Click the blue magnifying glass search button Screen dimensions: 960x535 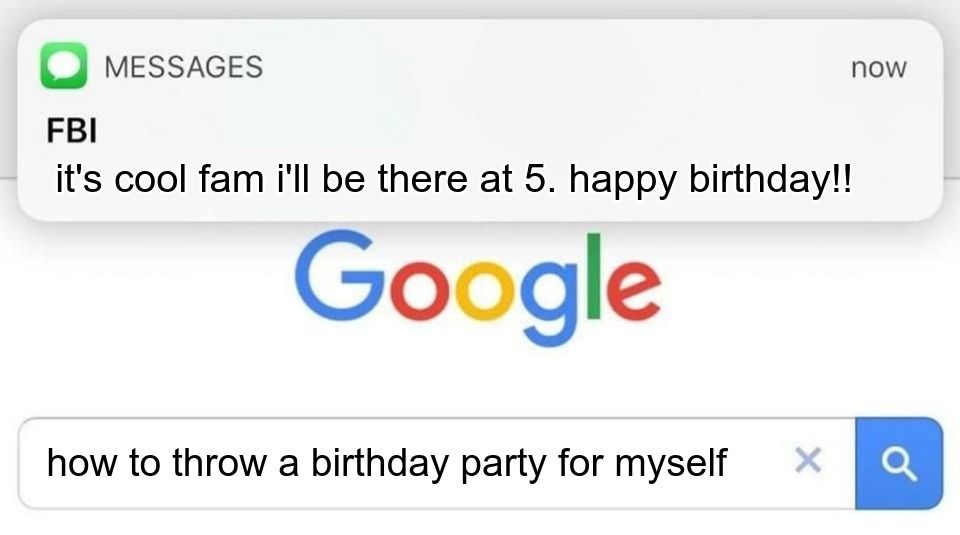898,462
